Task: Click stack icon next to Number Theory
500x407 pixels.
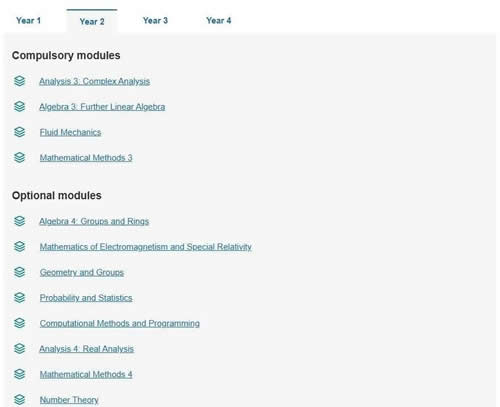Action: (x=20, y=400)
